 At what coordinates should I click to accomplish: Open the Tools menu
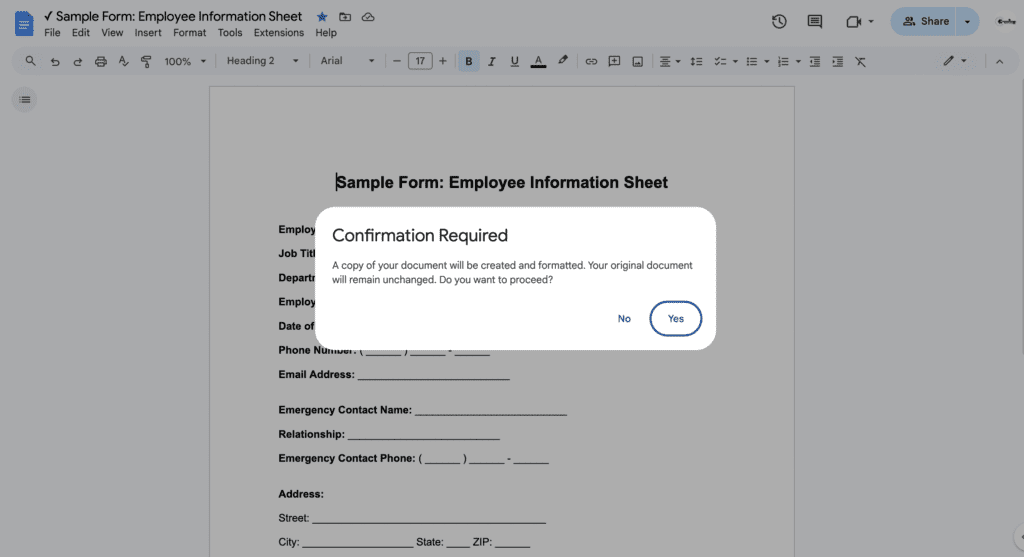click(x=230, y=33)
